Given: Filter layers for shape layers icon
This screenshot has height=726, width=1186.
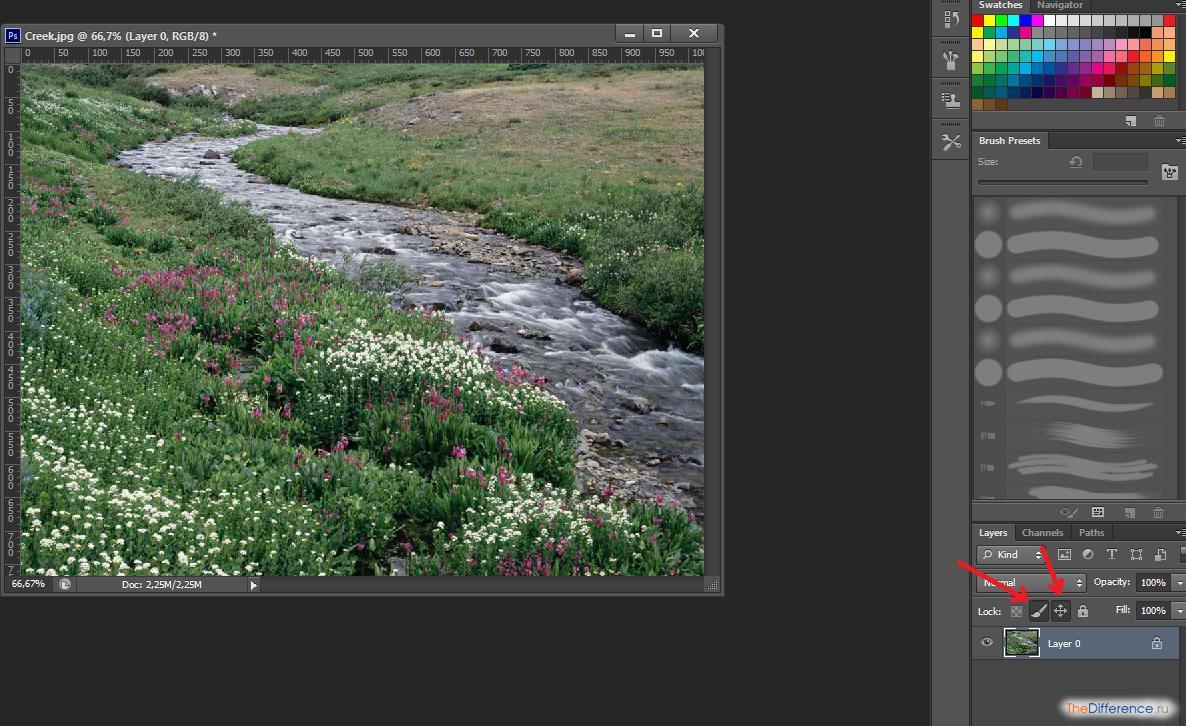Looking at the screenshot, I should (1136, 555).
